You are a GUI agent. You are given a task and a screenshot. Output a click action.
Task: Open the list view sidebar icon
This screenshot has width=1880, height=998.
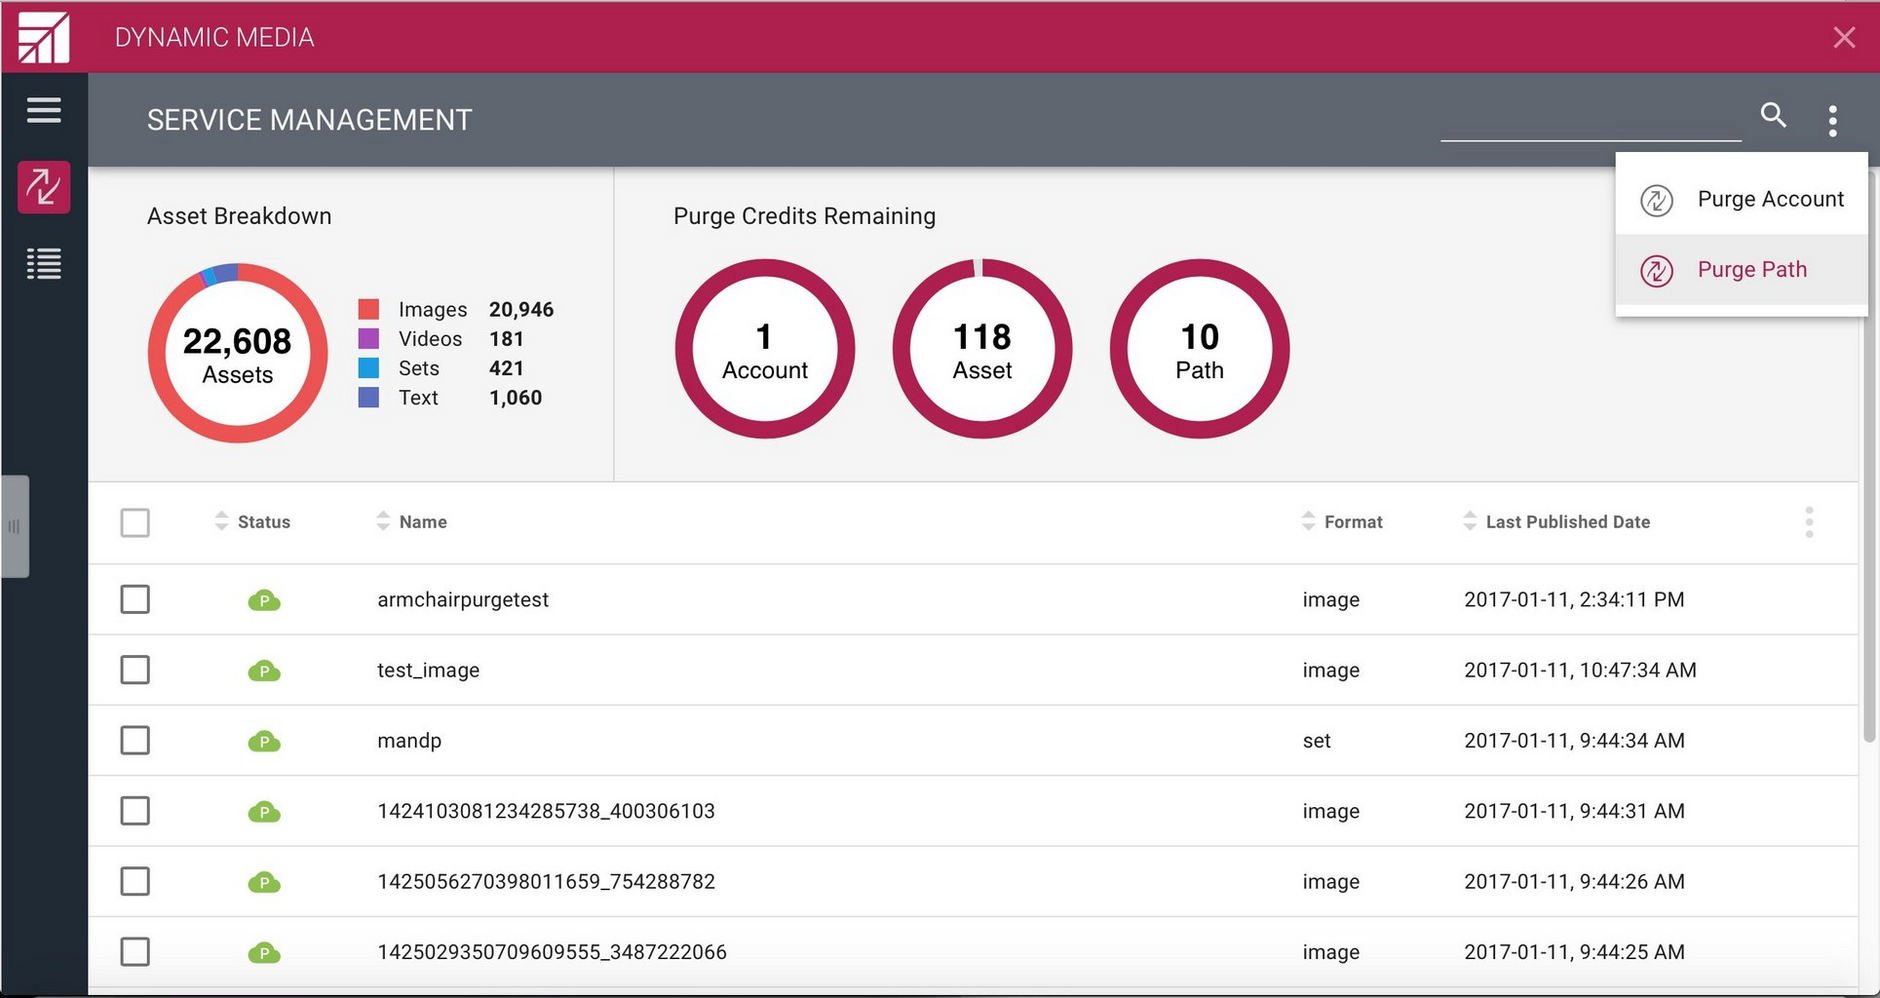[x=44, y=263]
